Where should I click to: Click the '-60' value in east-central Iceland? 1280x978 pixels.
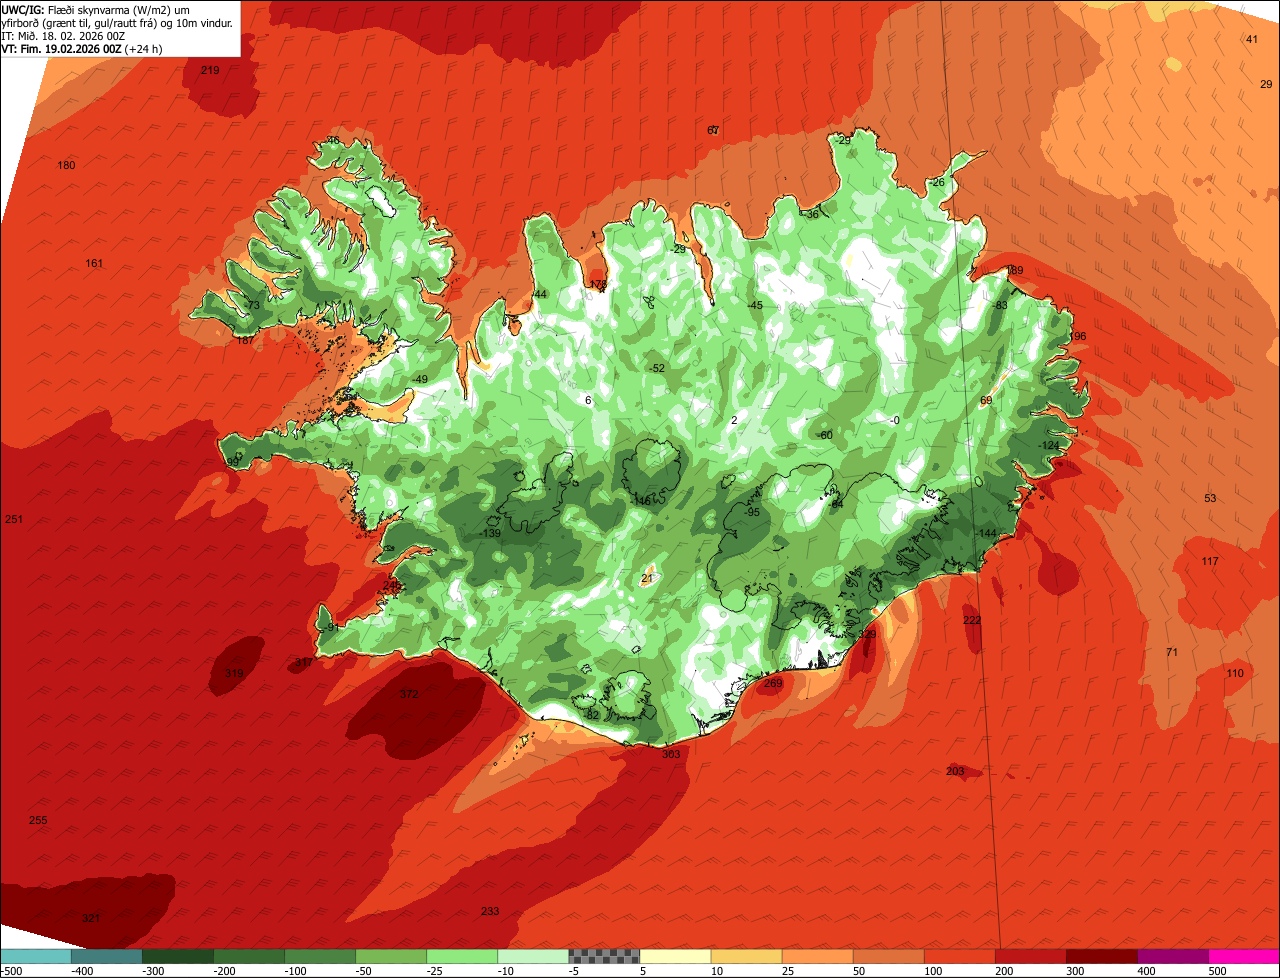point(824,435)
